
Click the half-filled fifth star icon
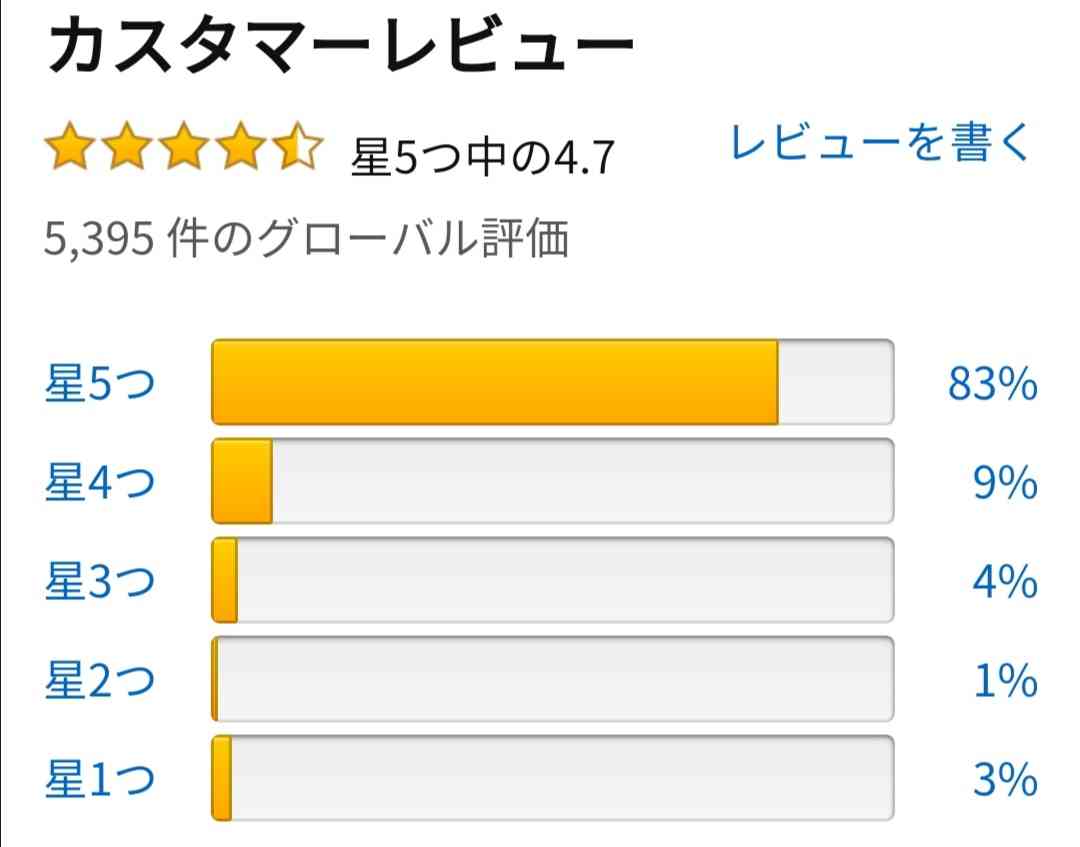tap(298, 145)
